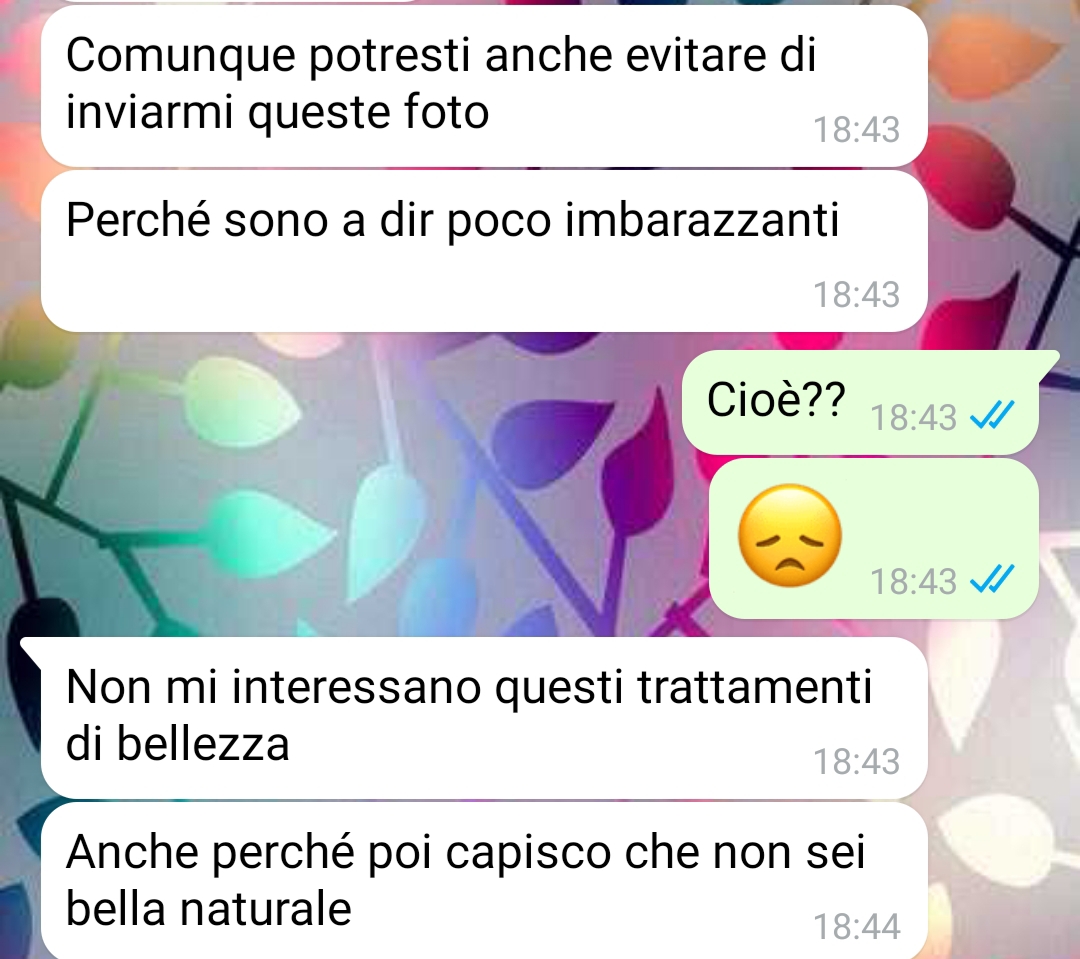Tap the word 'imbarazzanti' in message
Viewport: 1080px width, 959px height.
702,220
